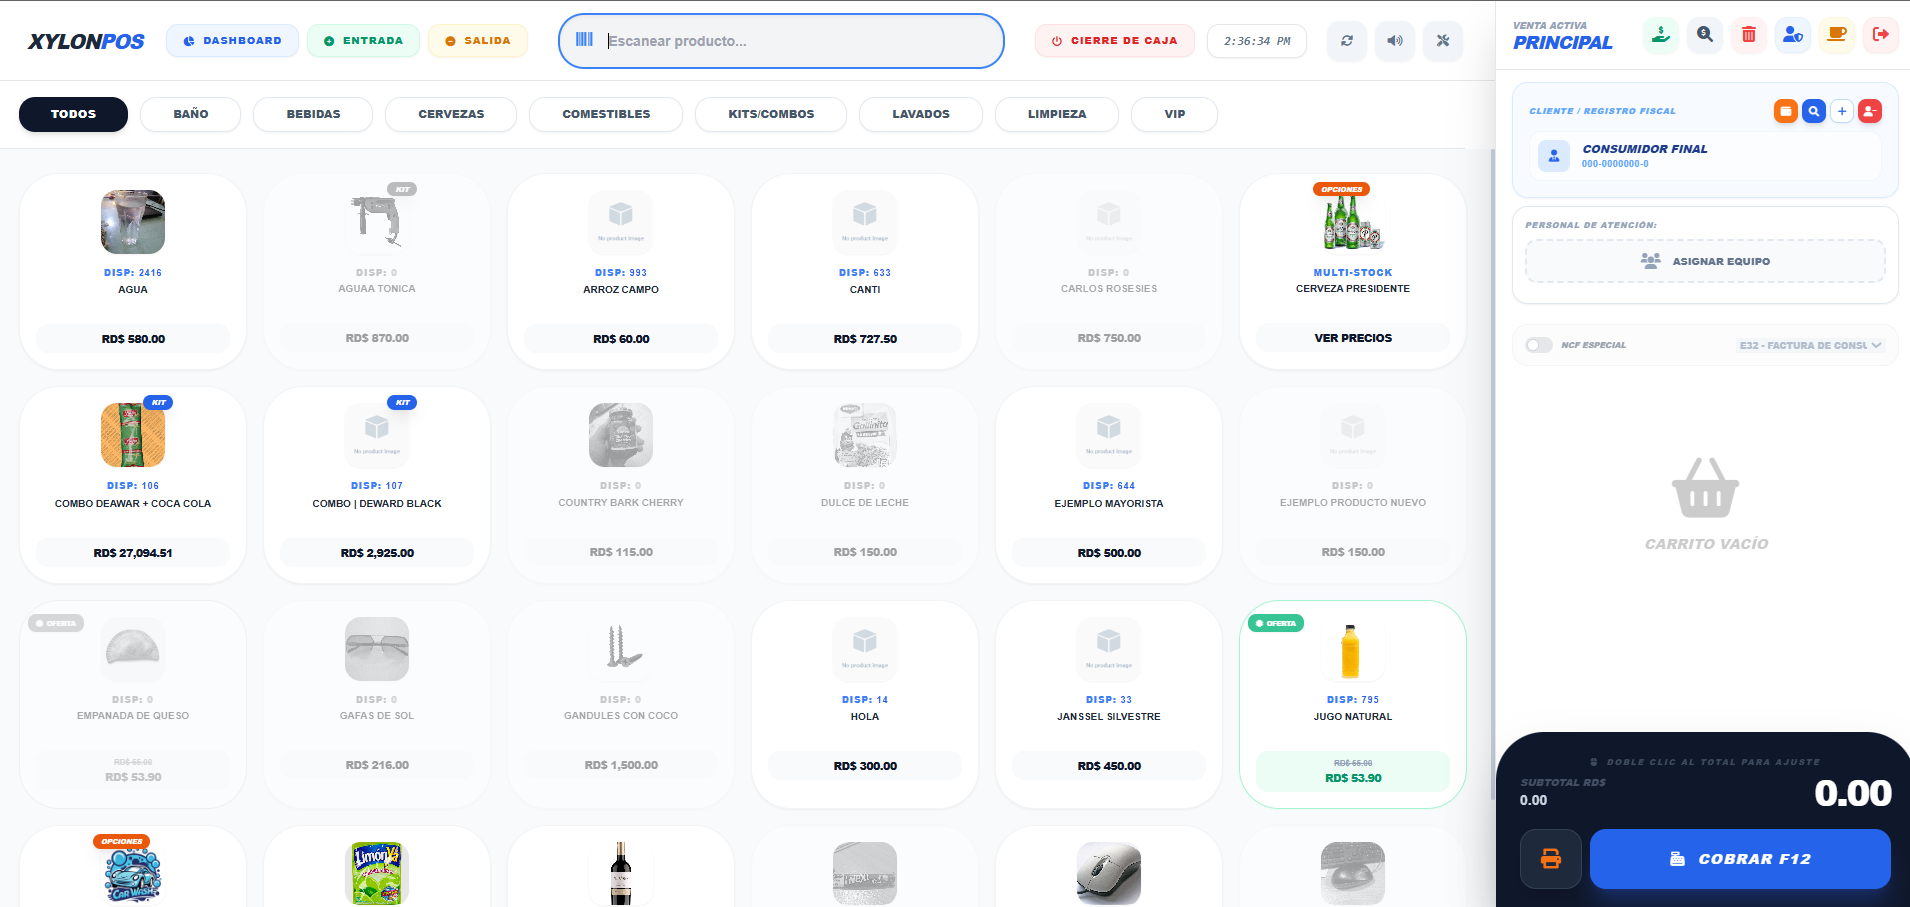The image size is (1910, 907).
Task: Open the Dashboard button
Action: tap(232, 41)
